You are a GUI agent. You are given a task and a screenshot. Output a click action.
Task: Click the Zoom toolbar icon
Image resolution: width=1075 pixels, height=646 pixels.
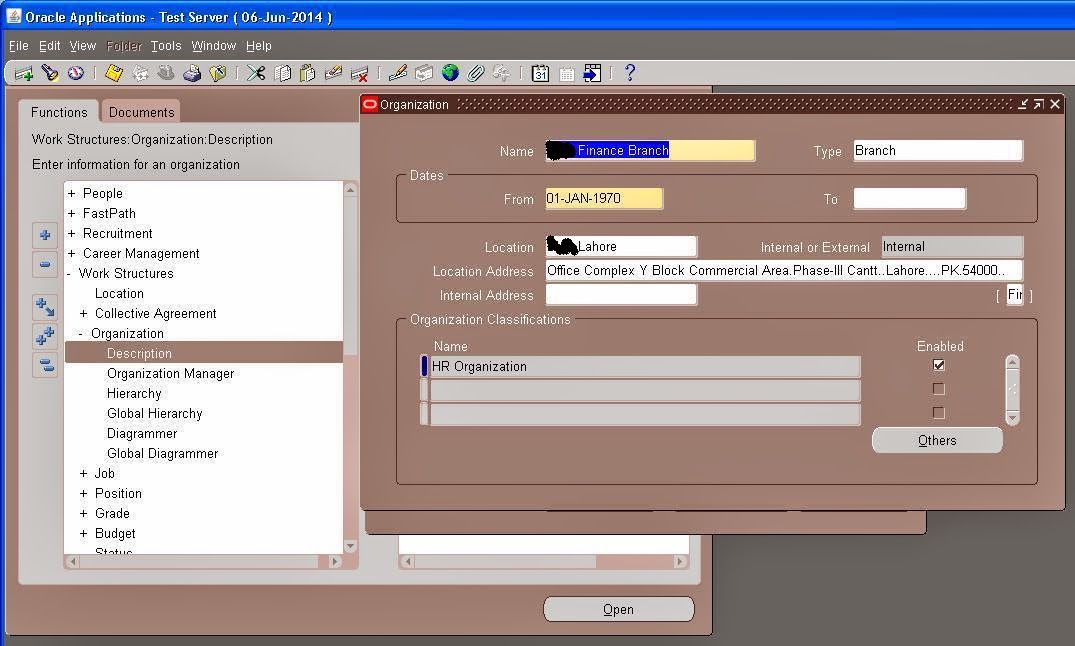(x=424, y=73)
